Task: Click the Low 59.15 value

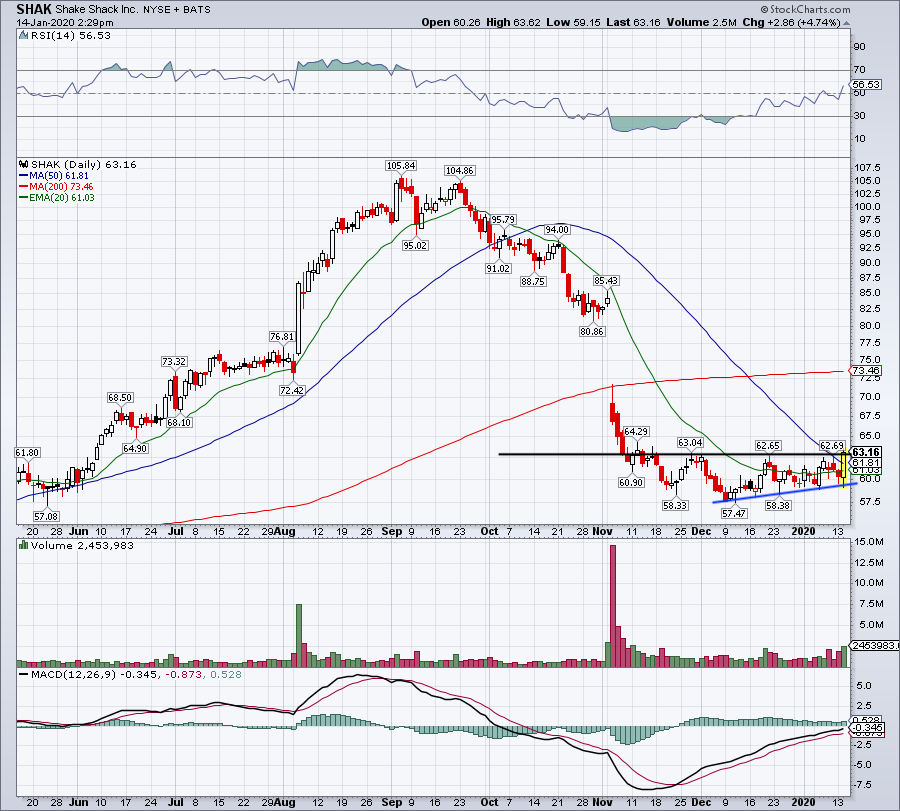Action: 573,22
